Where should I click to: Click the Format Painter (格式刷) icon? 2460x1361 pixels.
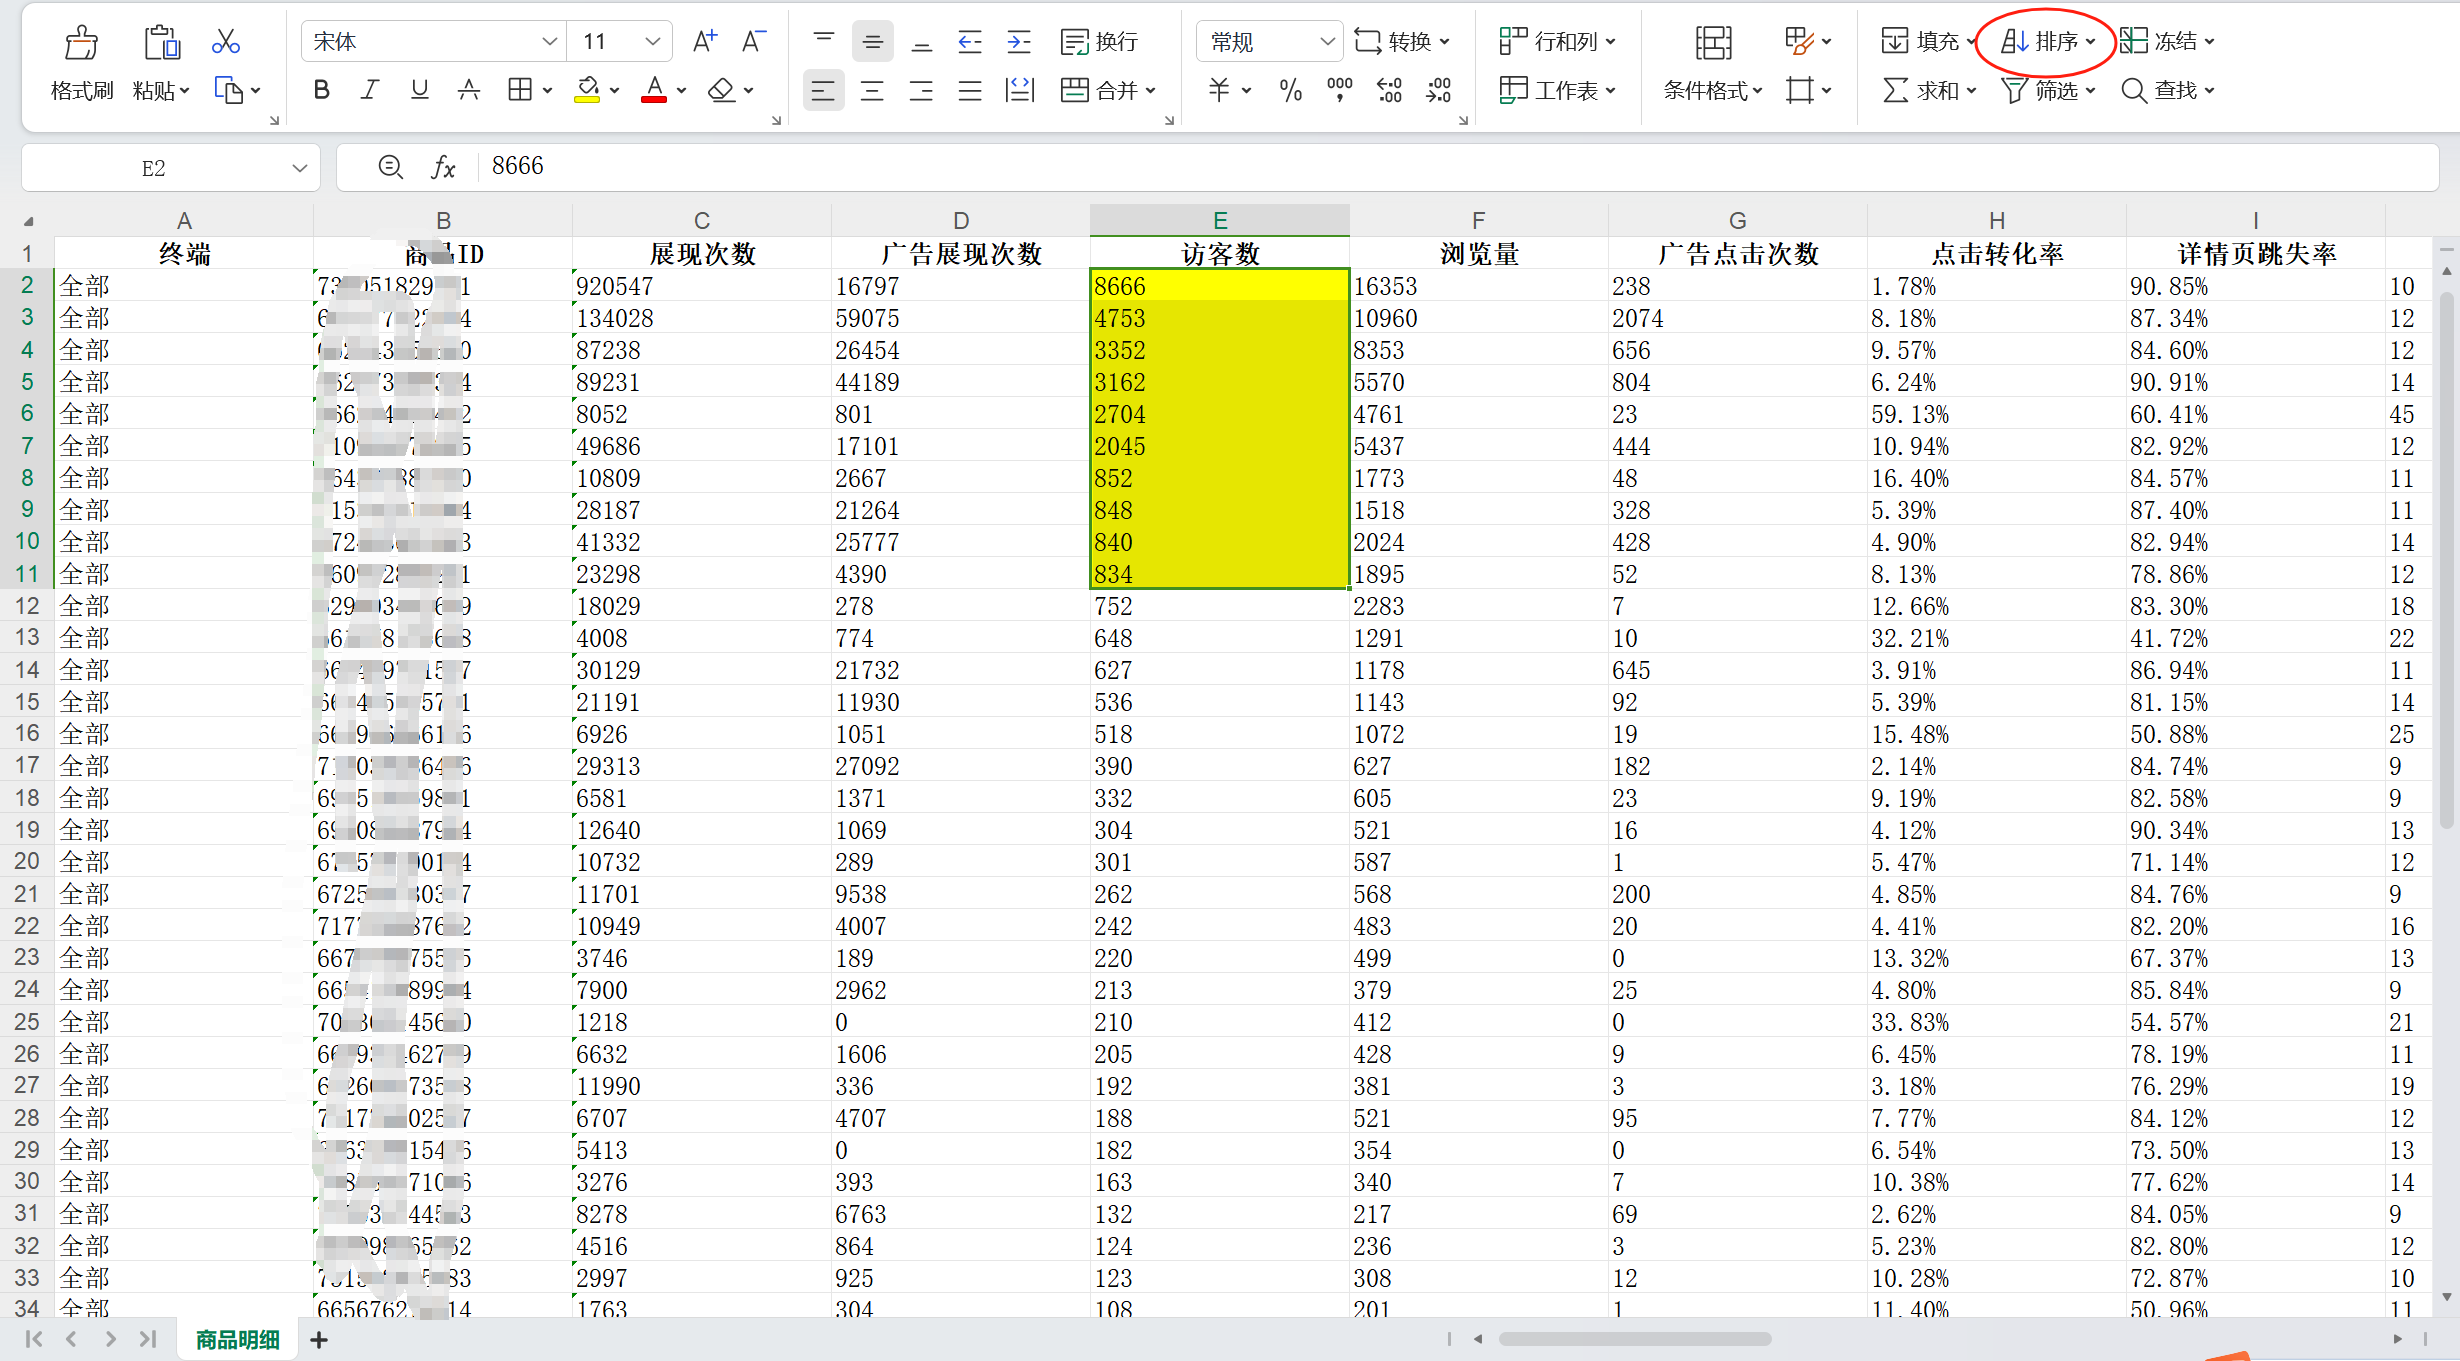pyautogui.click(x=81, y=44)
